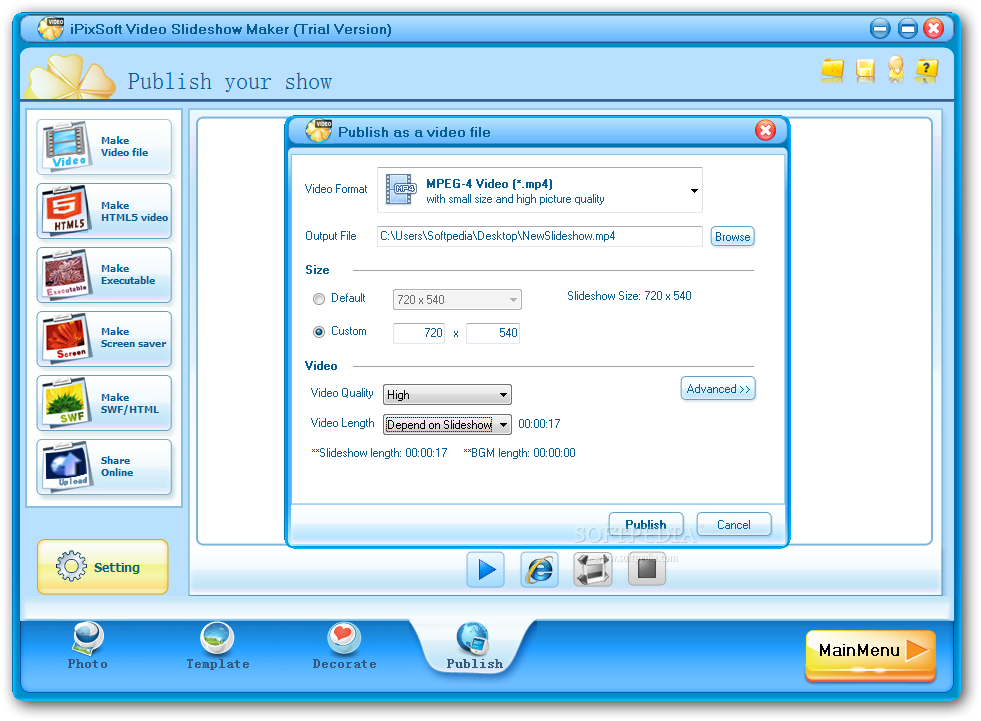Go to MainMenu

click(870, 654)
